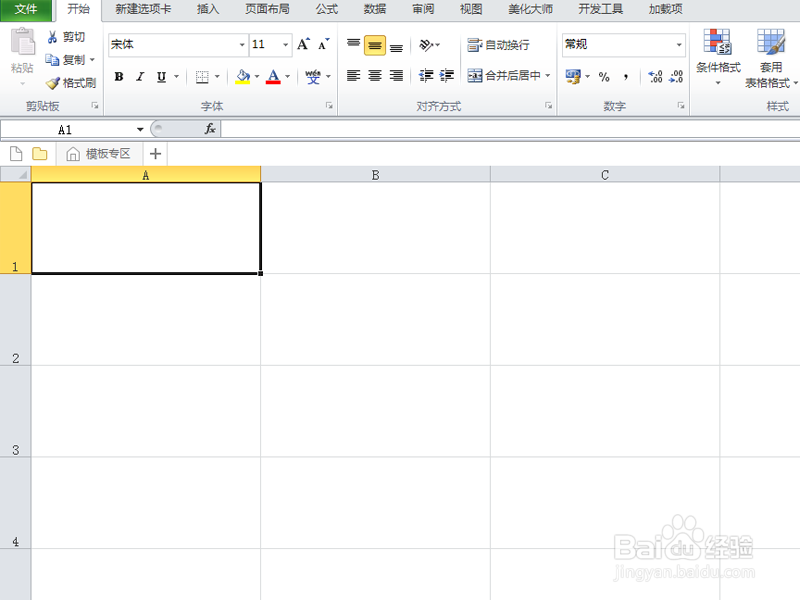800x600 pixels.
Task: Switch to the 插入 (Insert) tab
Action: coord(208,9)
